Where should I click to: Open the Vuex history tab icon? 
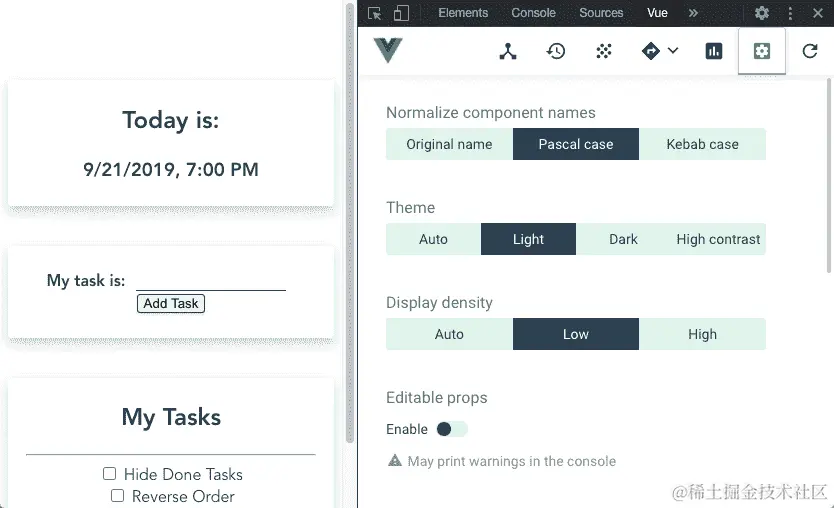coord(556,52)
